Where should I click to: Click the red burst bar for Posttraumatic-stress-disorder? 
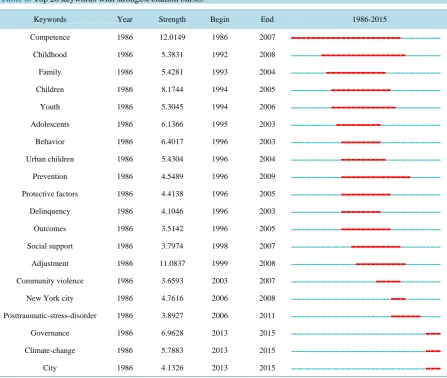(406, 316)
